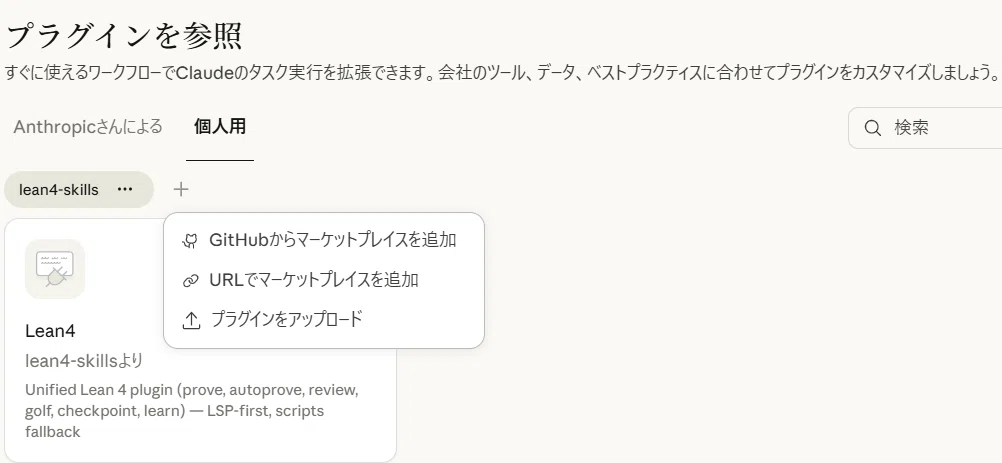The width and height of the screenshot is (1002, 463).
Task: Switch to the Anthropicさんによる tab
Action: pyautogui.click(x=88, y=126)
